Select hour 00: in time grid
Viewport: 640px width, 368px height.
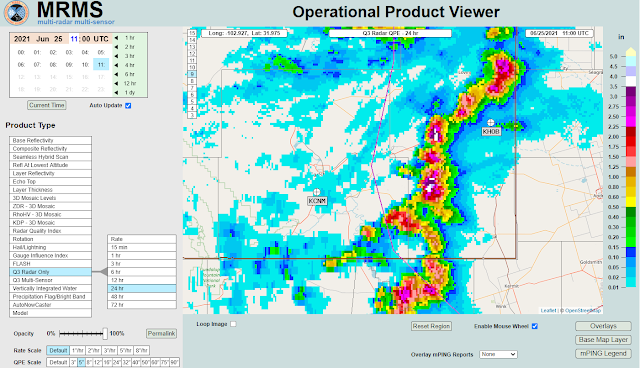[x=21, y=52]
